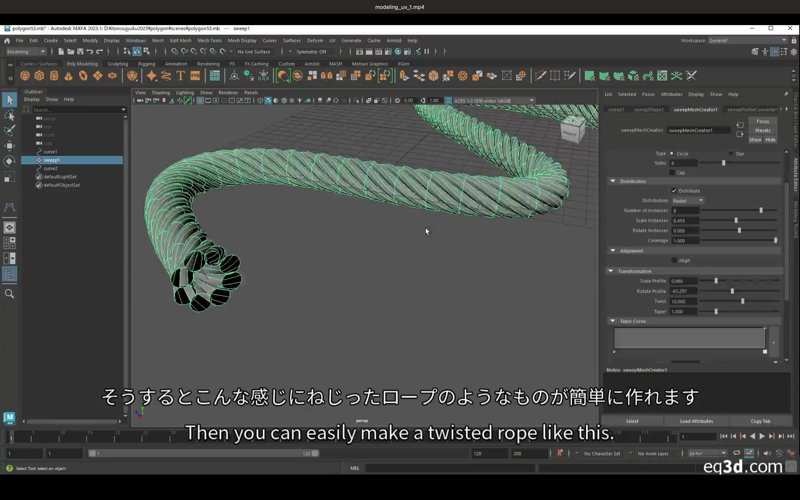Select the arrow Select tool in the toolbox
This screenshot has width=800, height=500.
[x=9, y=99]
